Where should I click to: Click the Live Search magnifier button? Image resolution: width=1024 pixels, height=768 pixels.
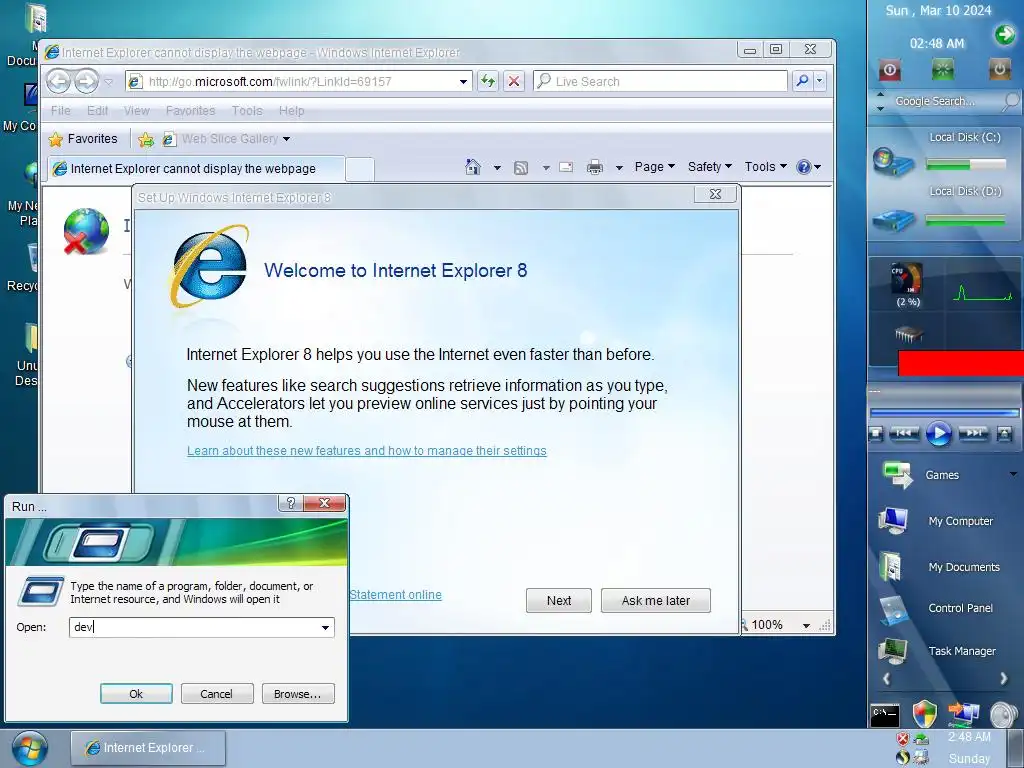803,81
